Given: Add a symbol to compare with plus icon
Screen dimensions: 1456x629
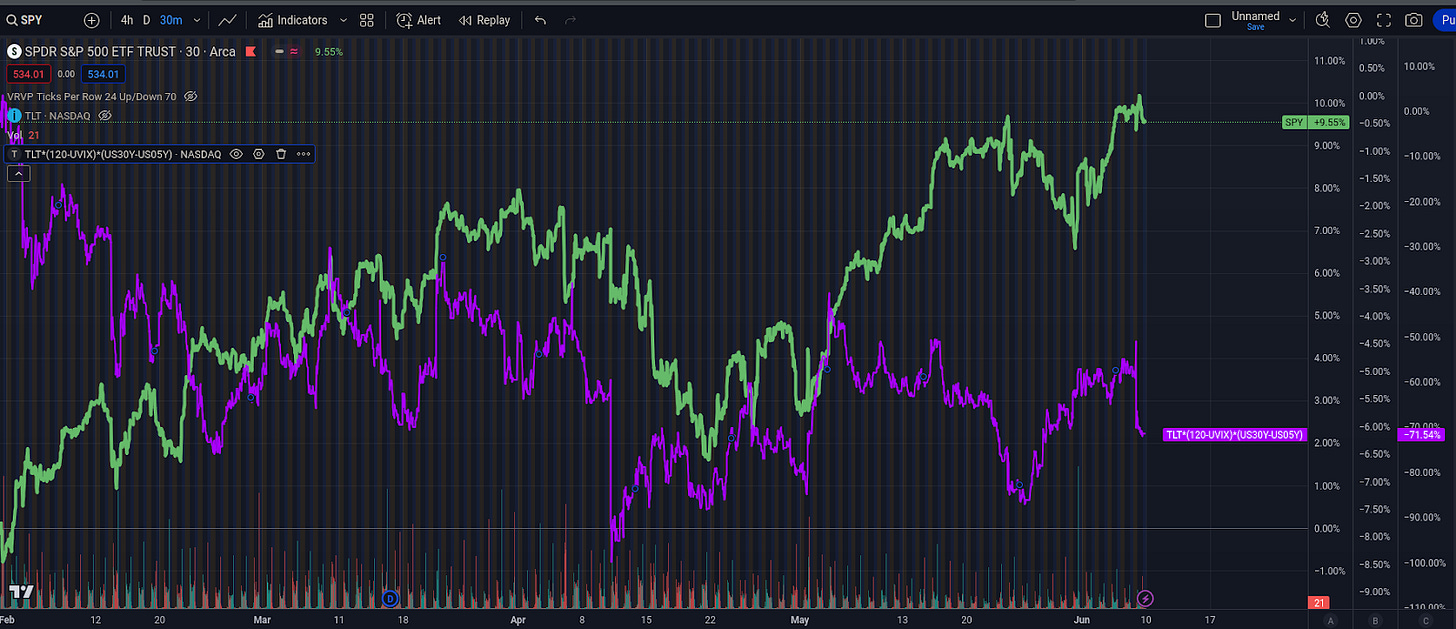Looking at the screenshot, I should pos(92,20).
